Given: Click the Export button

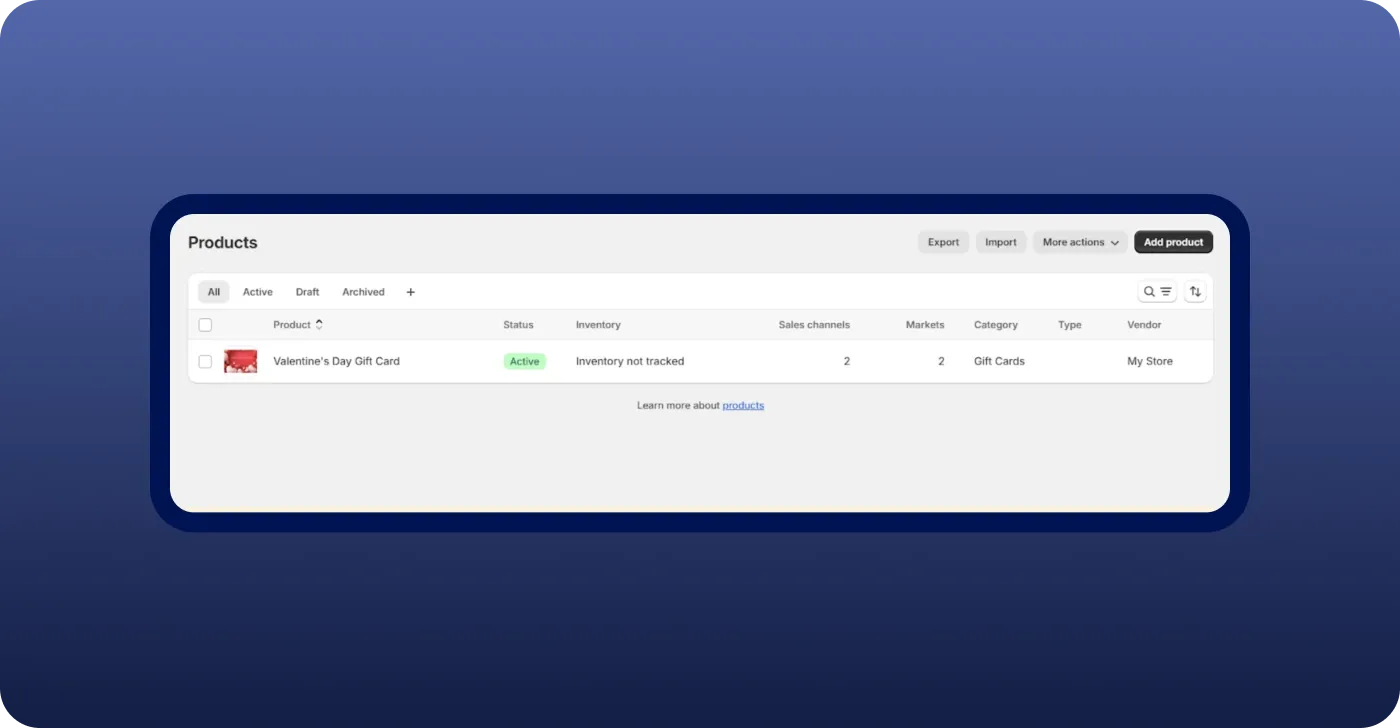Looking at the screenshot, I should pos(943,242).
